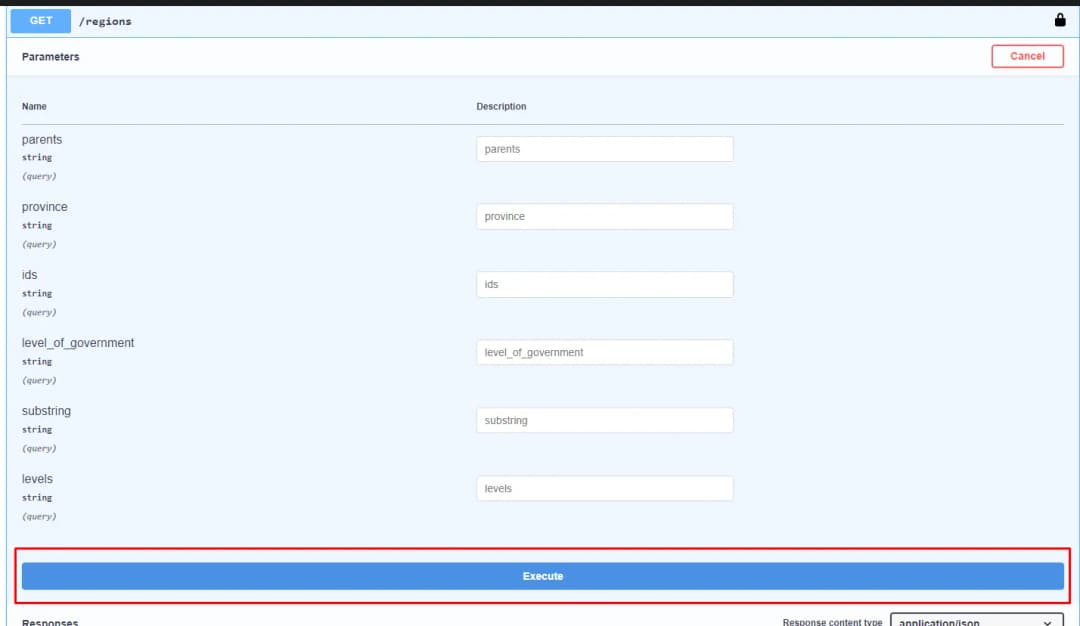This screenshot has width=1080, height=626.
Task: Click the Responses section heading
Action: click(50, 622)
